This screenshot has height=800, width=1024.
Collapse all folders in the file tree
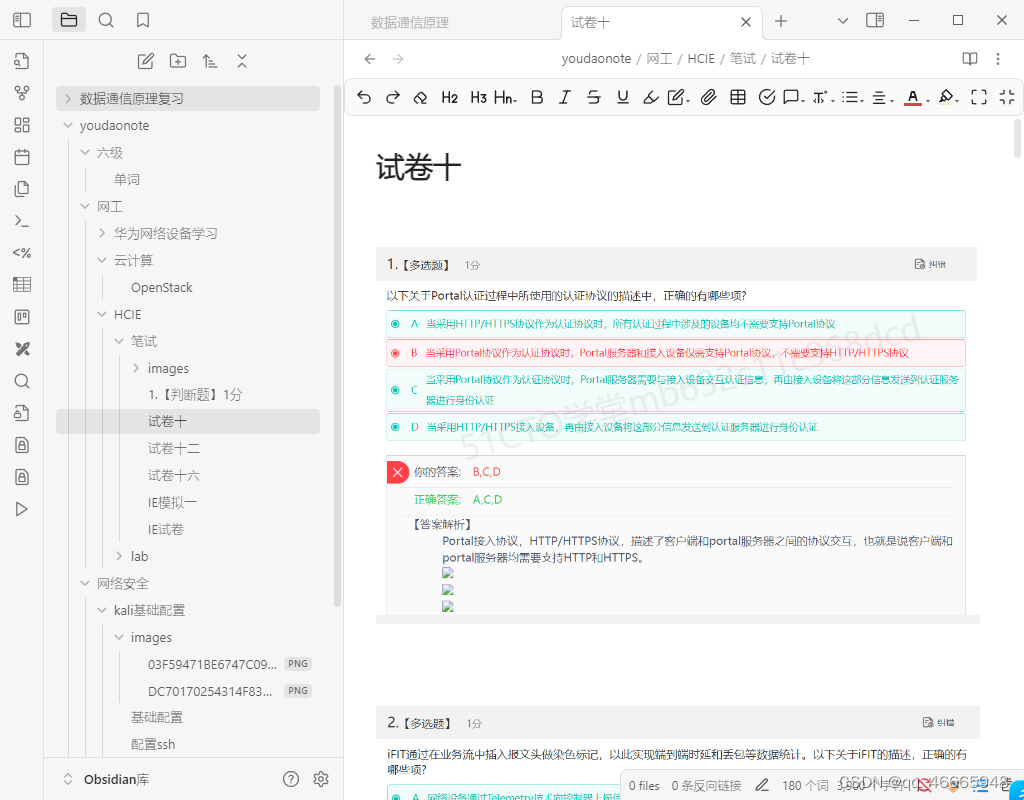tap(242, 61)
